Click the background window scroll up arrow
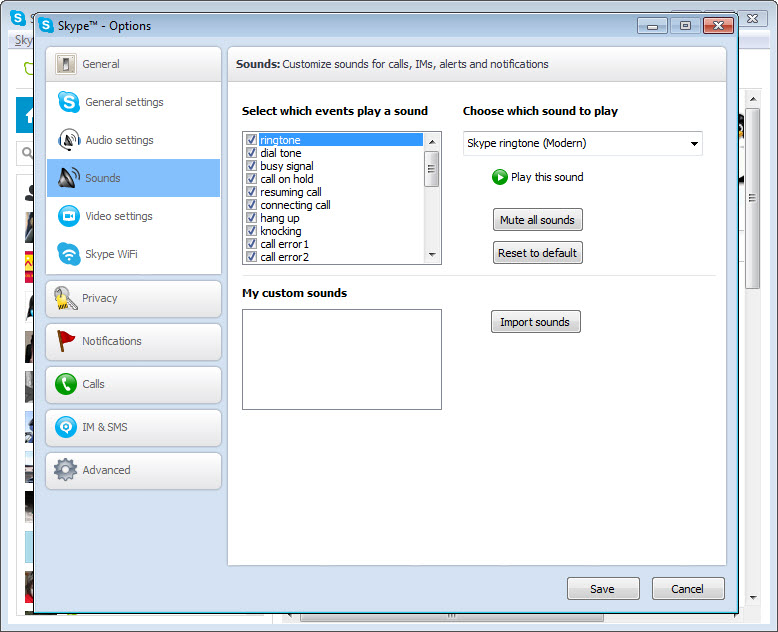 click(753, 99)
